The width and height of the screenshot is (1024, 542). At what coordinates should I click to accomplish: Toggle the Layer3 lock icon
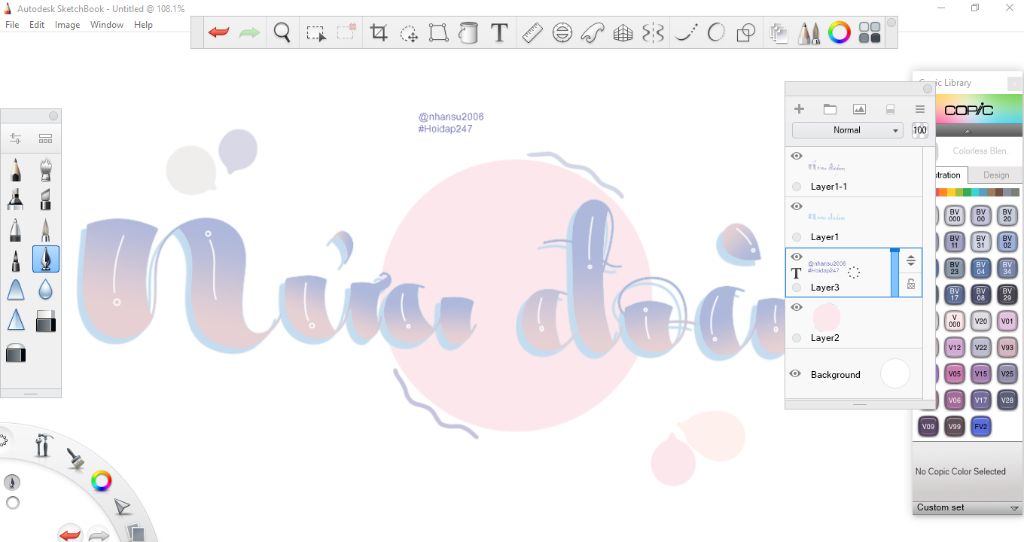(x=911, y=284)
